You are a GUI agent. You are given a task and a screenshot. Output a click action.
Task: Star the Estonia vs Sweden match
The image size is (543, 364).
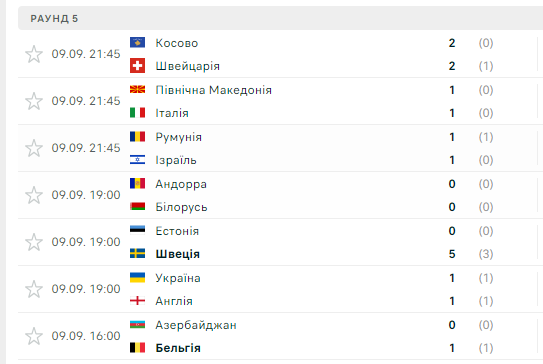pyautogui.click(x=34, y=242)
